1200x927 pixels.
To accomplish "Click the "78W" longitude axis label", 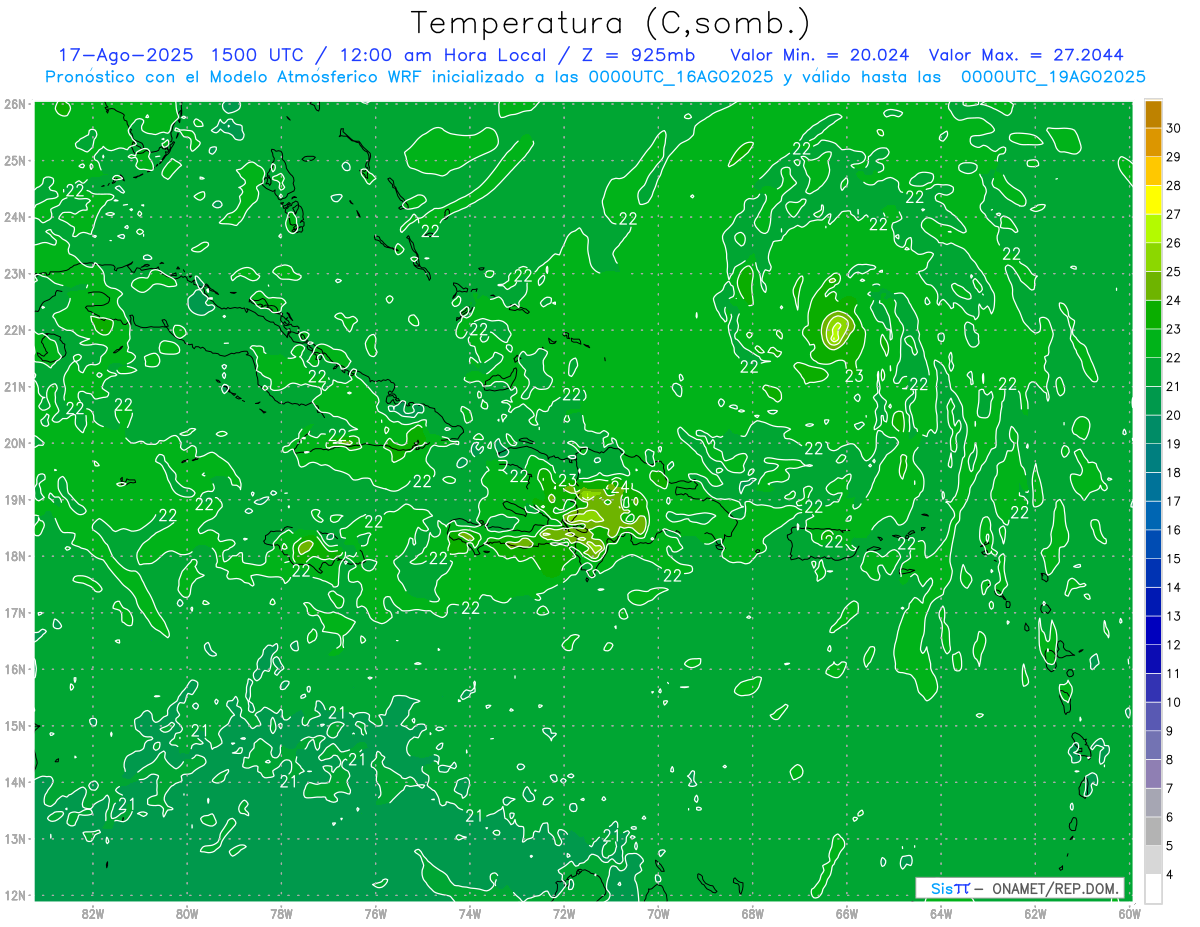I will (281, 913).
